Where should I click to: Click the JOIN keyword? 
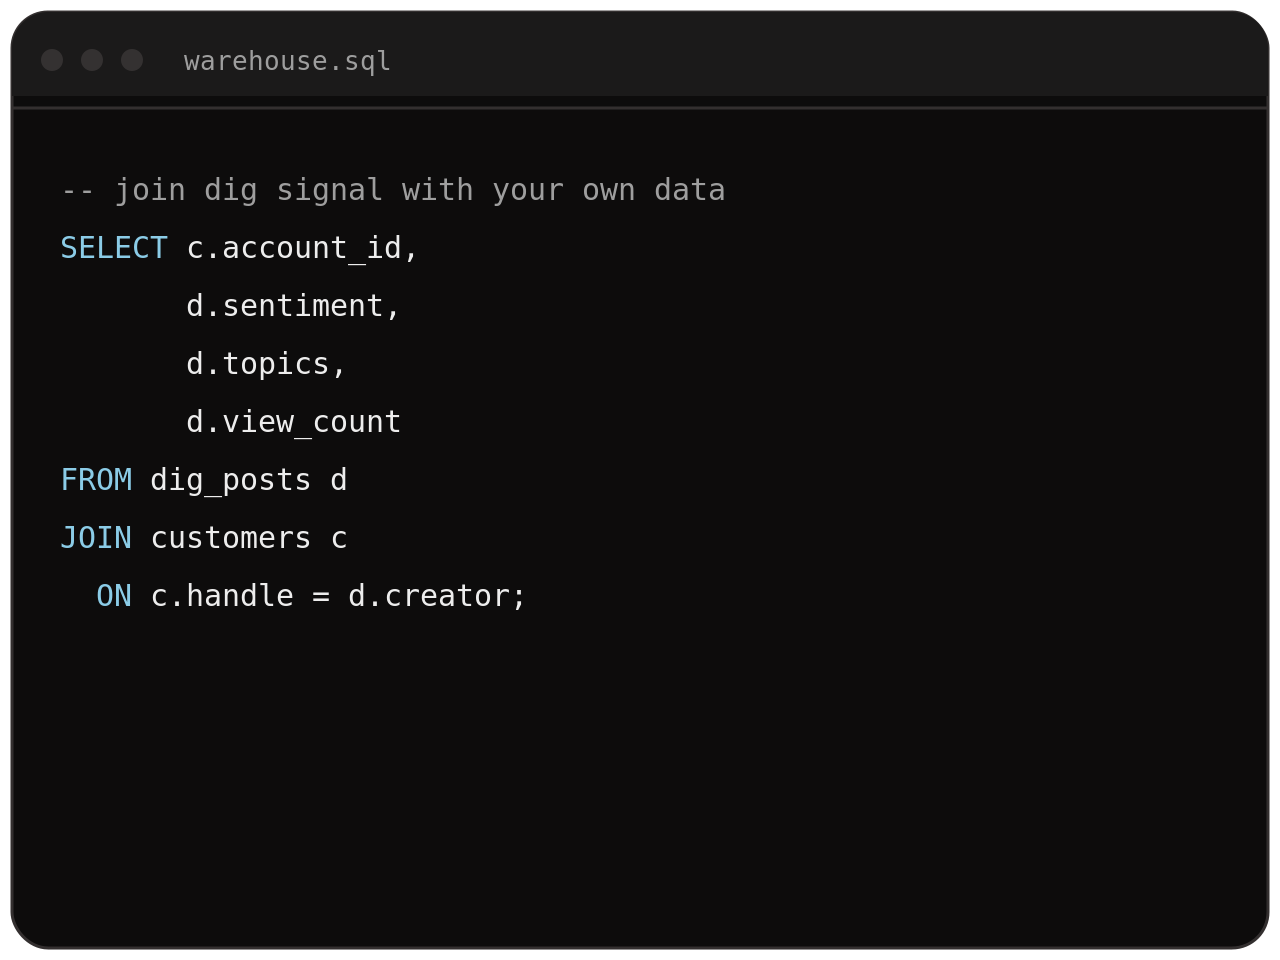(x=96, y=538)
